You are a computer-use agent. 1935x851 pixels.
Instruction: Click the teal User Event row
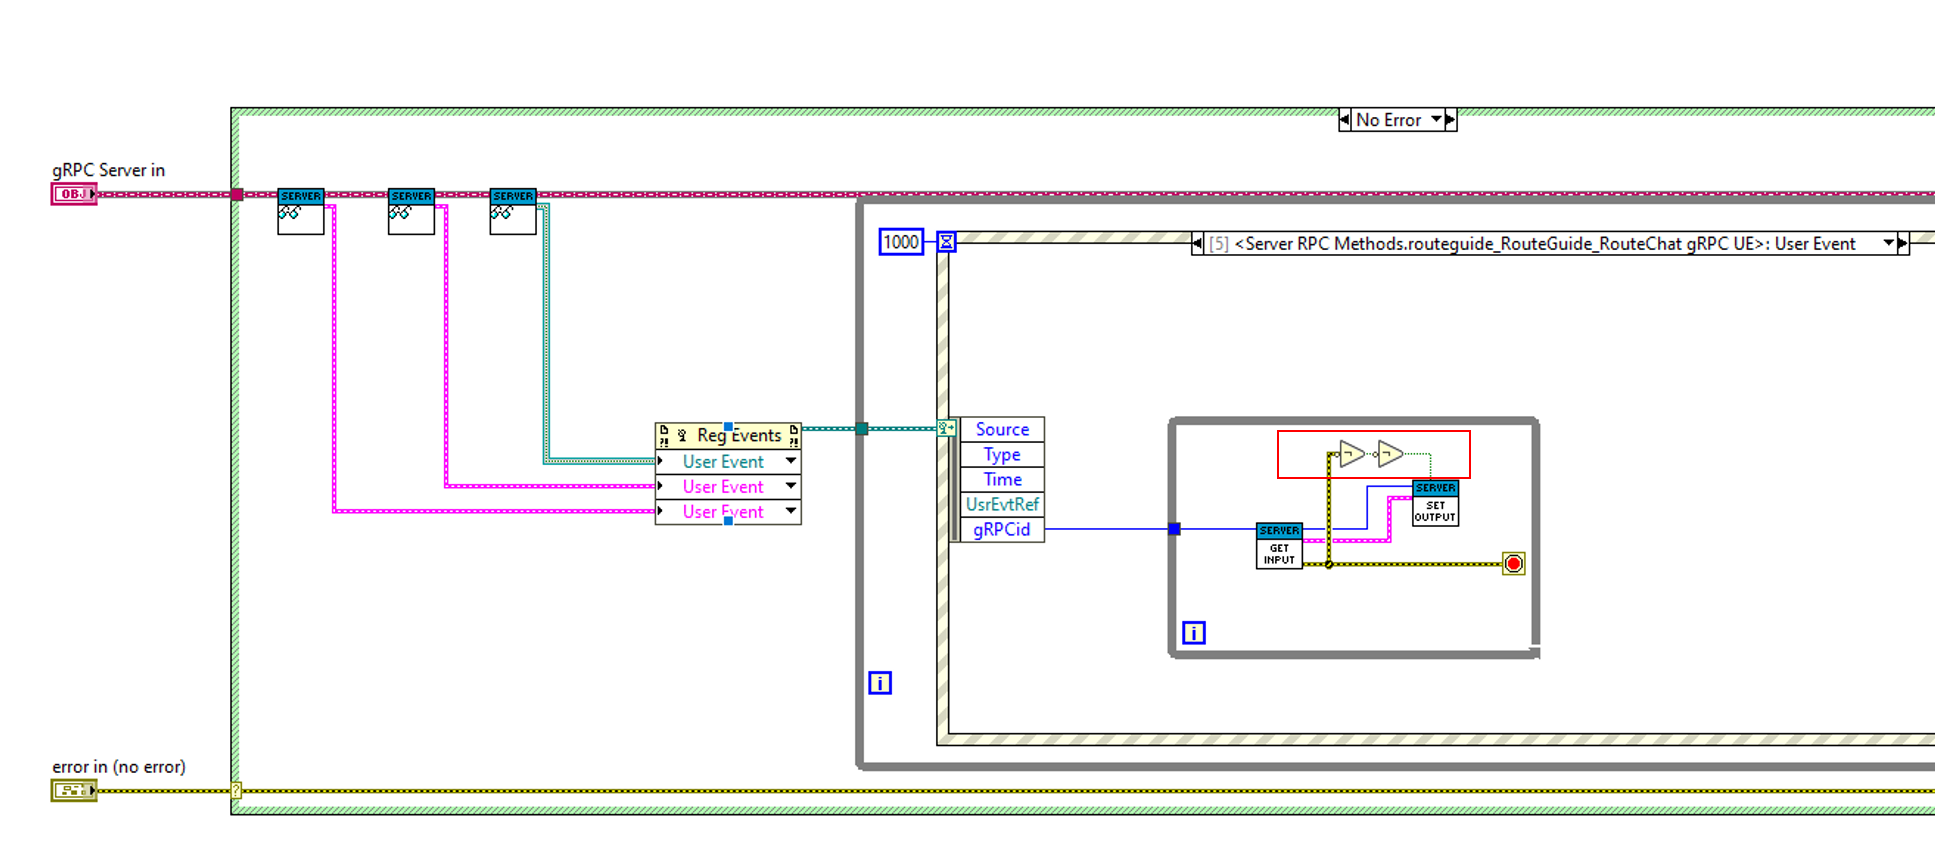pos(728,461)
